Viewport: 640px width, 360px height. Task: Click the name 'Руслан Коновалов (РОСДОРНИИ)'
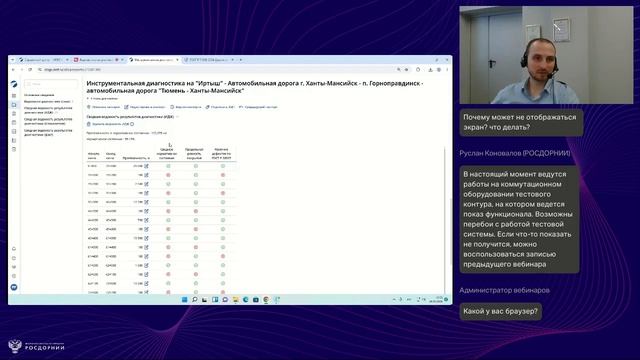pyautogui.click(x=515, y=153)
